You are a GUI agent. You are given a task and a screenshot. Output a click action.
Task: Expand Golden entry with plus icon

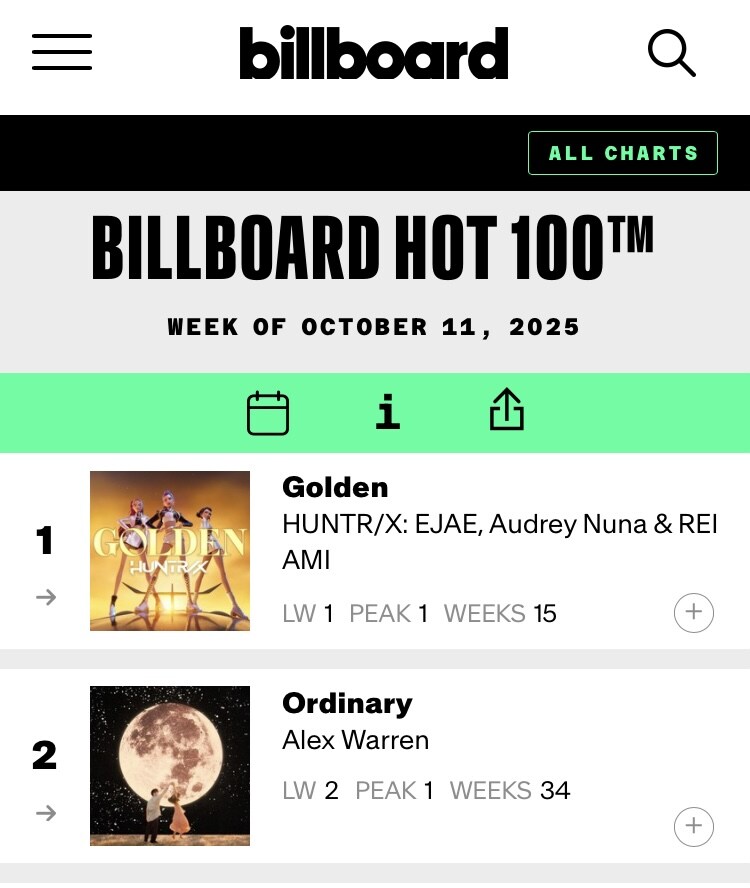(x=694, y=613)
